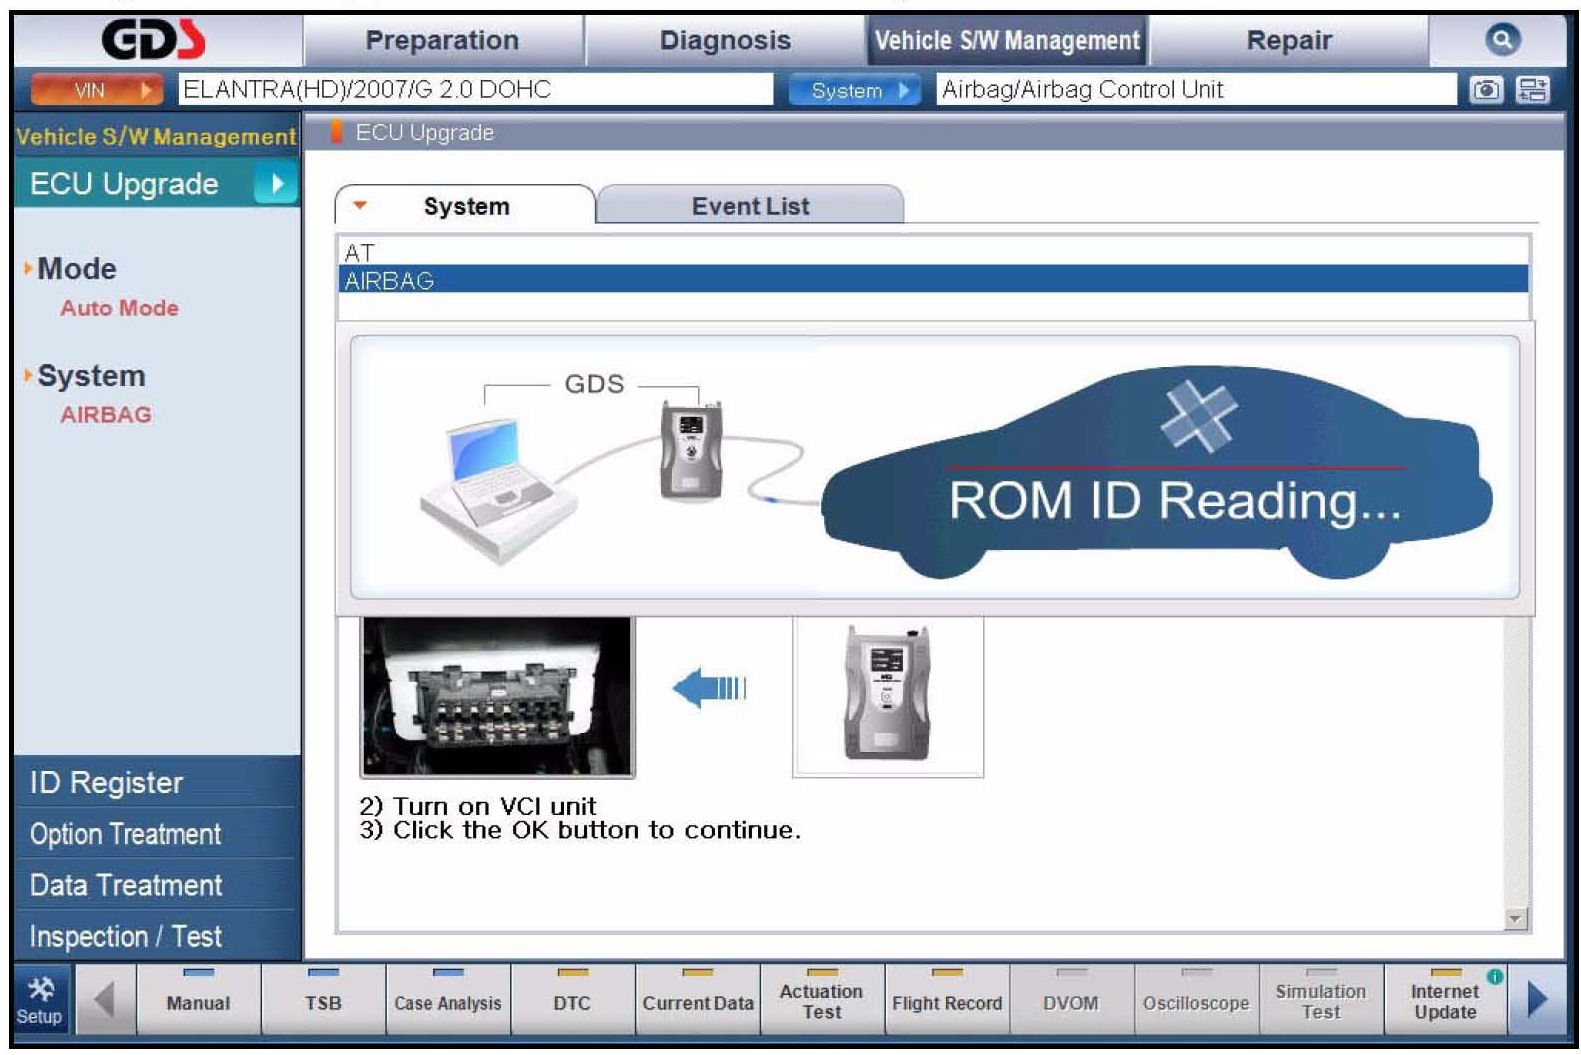
Task: Select AT in the system list
Action: point(933,252)
